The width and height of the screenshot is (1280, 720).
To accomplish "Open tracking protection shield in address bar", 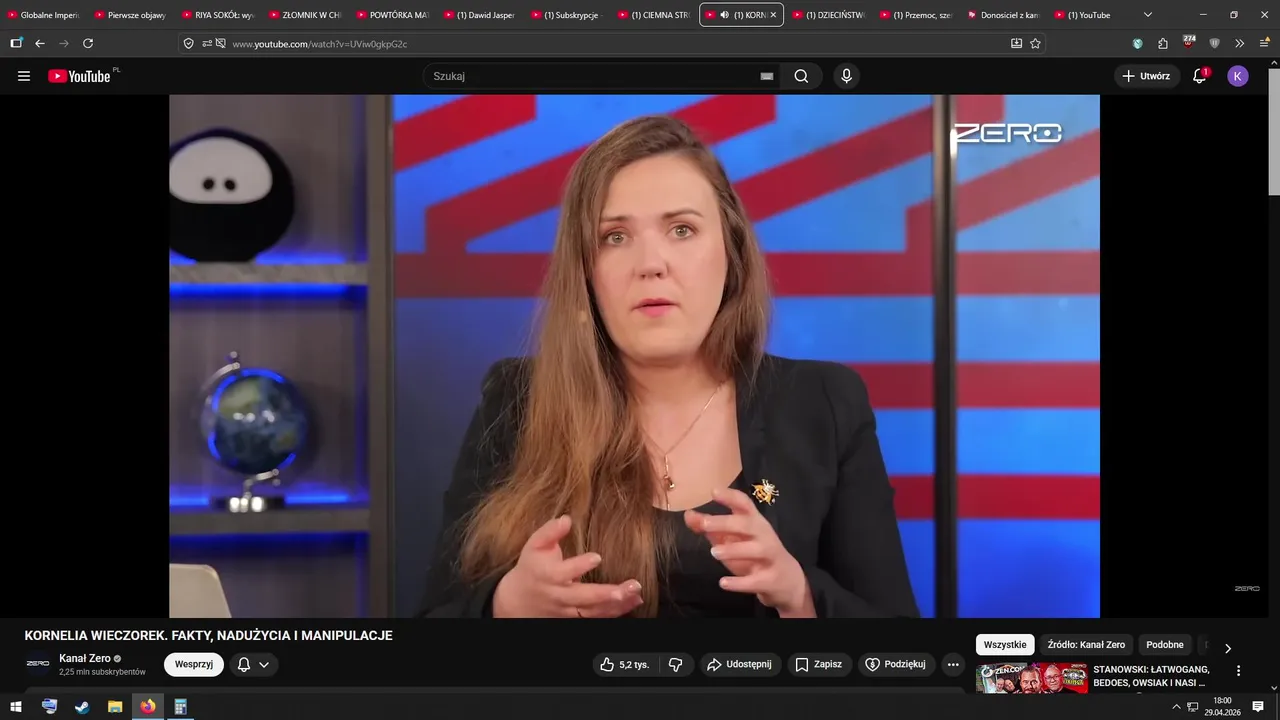I will [189, 43].
